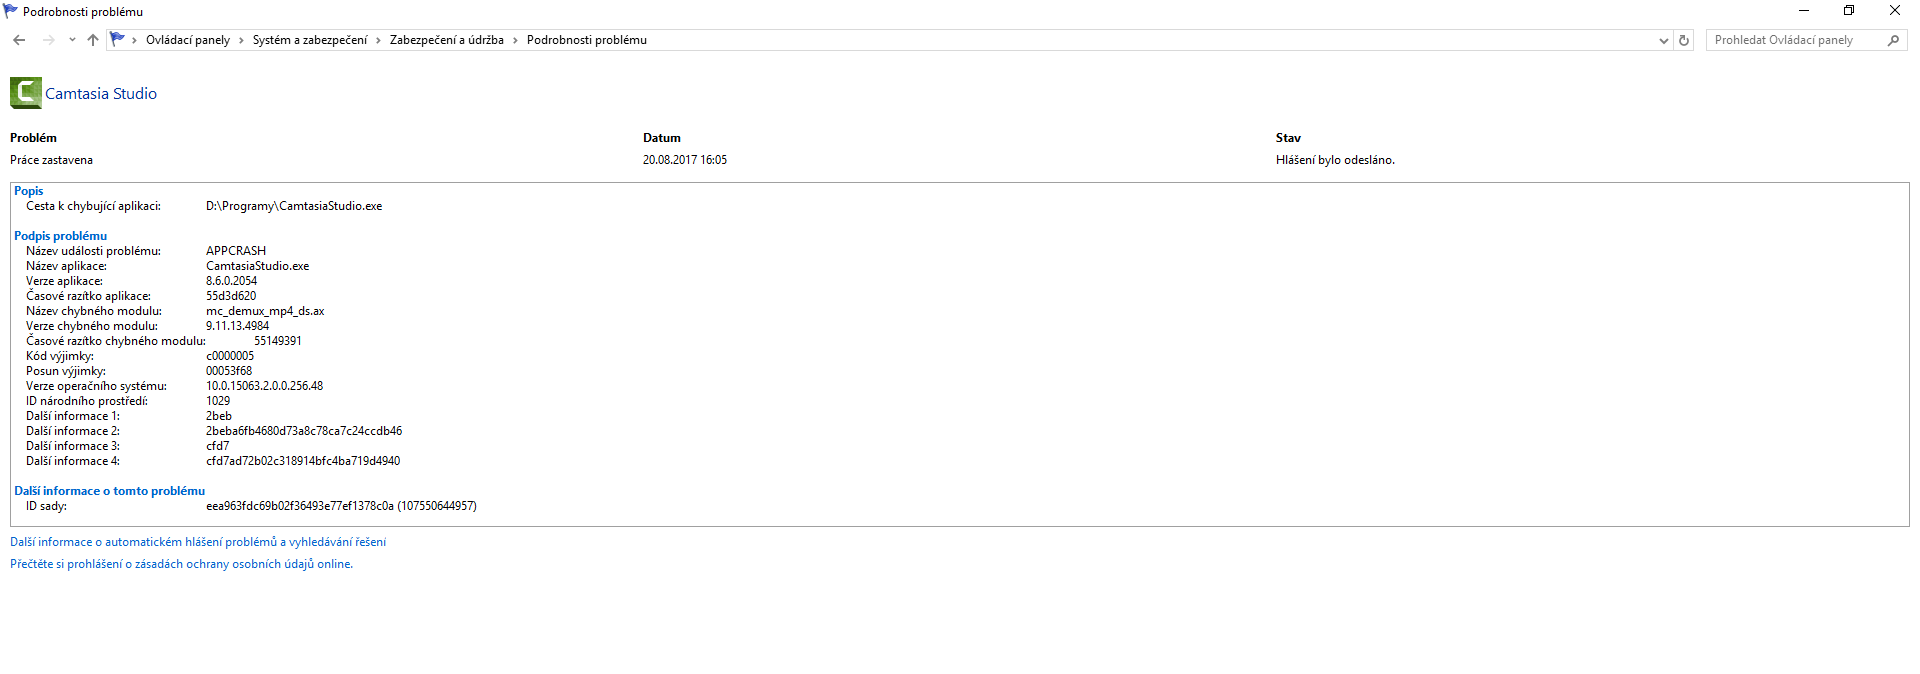Image resolution: width=1920 pixels, height=674 pixels.
Task: Open the Systém a zabezpečení breadcrumb
Action: point(310,40)
